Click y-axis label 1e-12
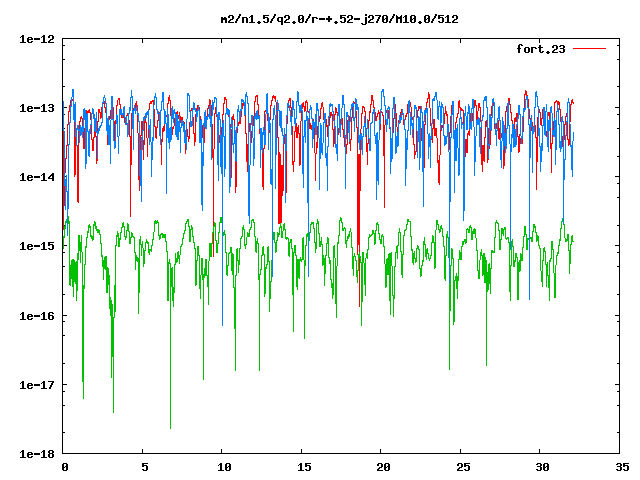640x480 pixels. (37, 39)
